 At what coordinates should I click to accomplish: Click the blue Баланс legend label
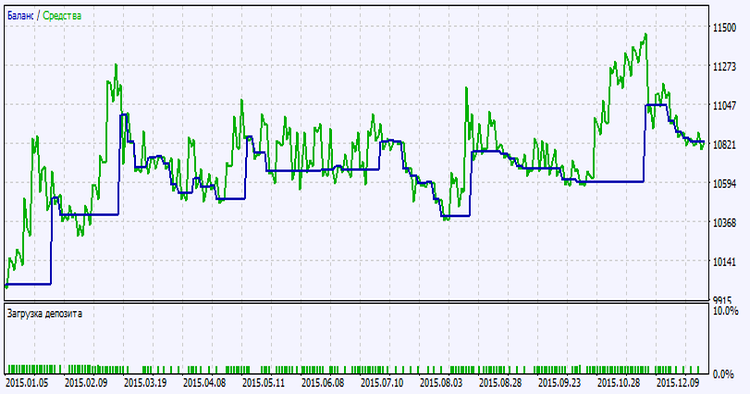tap(21, 16)
